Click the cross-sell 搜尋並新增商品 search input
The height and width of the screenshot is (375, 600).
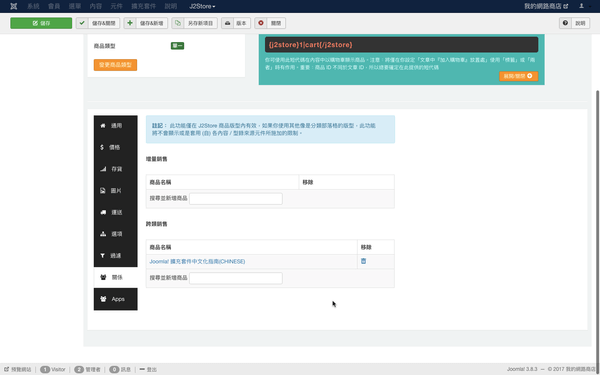pyautogui.click(x=236, y=278)
